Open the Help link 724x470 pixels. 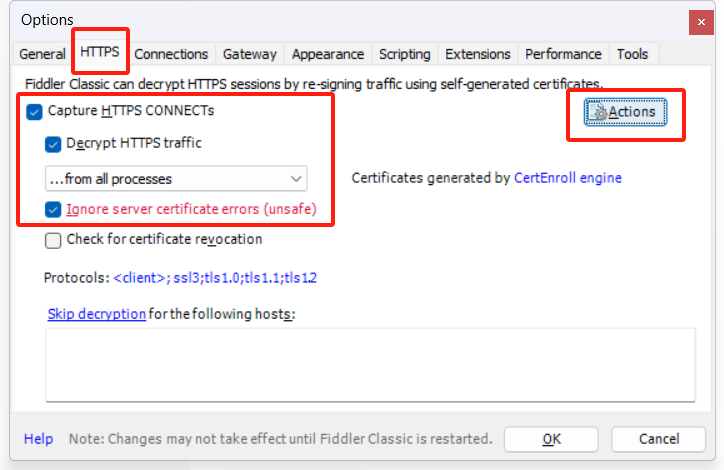tap(38, 439)
